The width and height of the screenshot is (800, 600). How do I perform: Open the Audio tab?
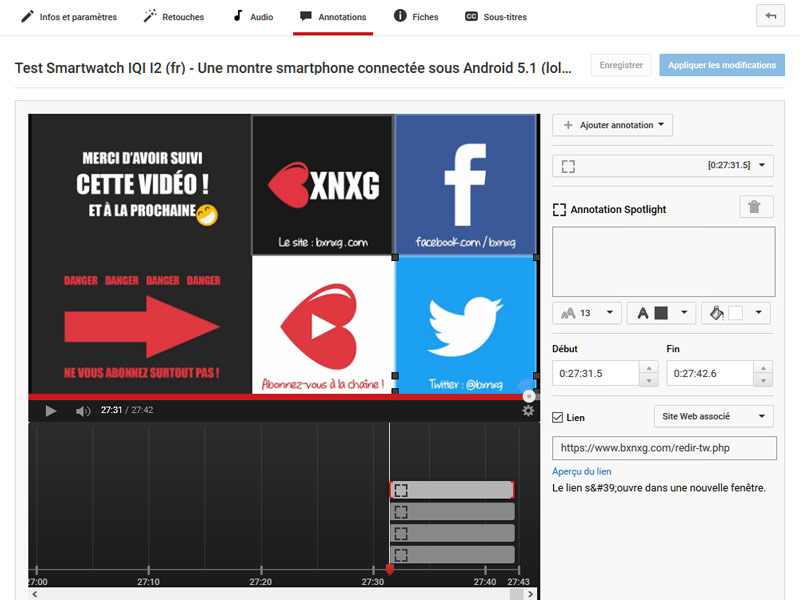253,17
